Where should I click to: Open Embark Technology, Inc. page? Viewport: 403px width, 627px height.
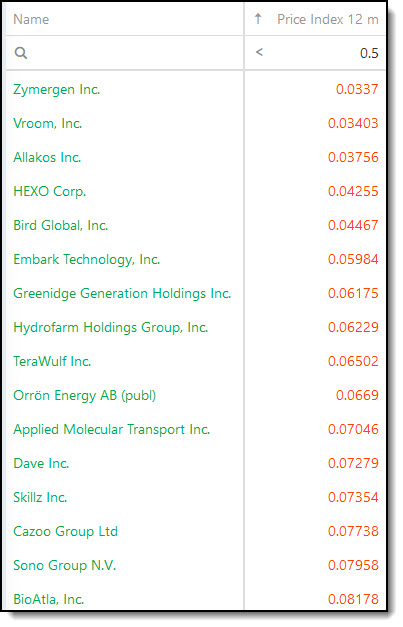[x=87, y=260]
